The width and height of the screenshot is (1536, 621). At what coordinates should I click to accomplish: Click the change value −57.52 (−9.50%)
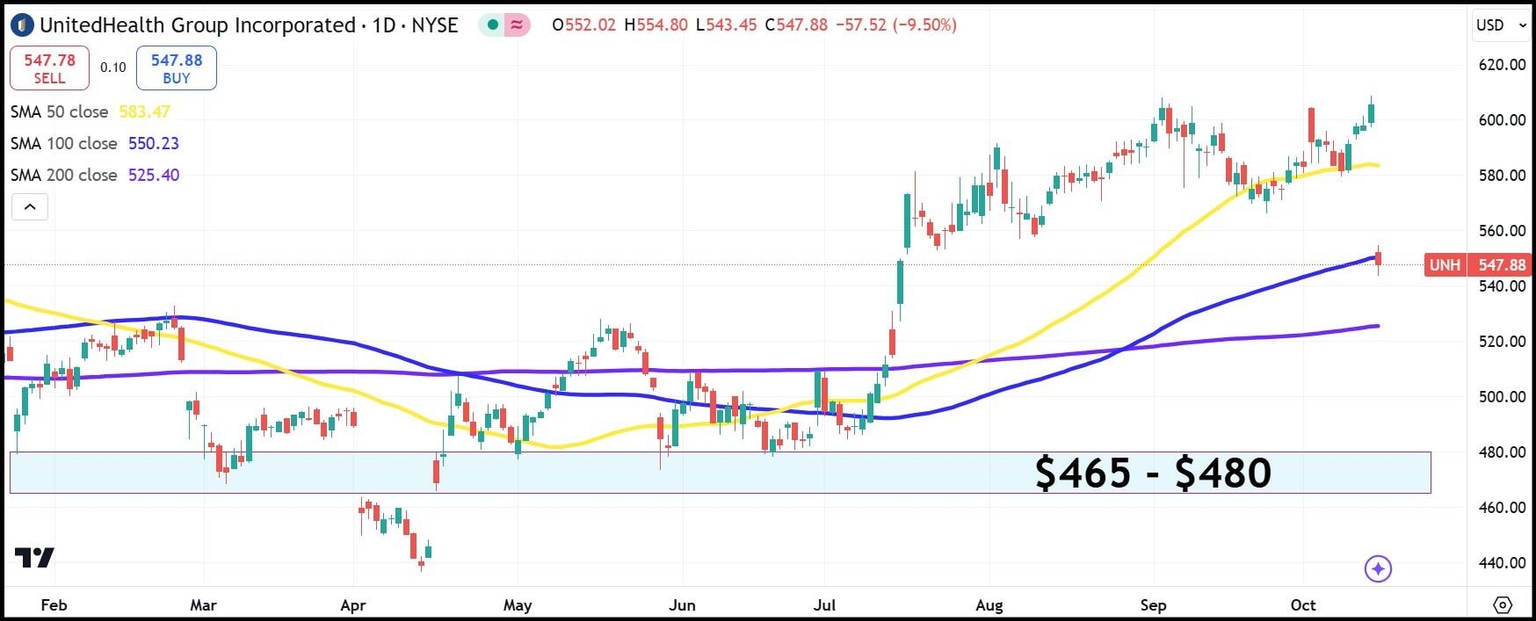[894, 25]
